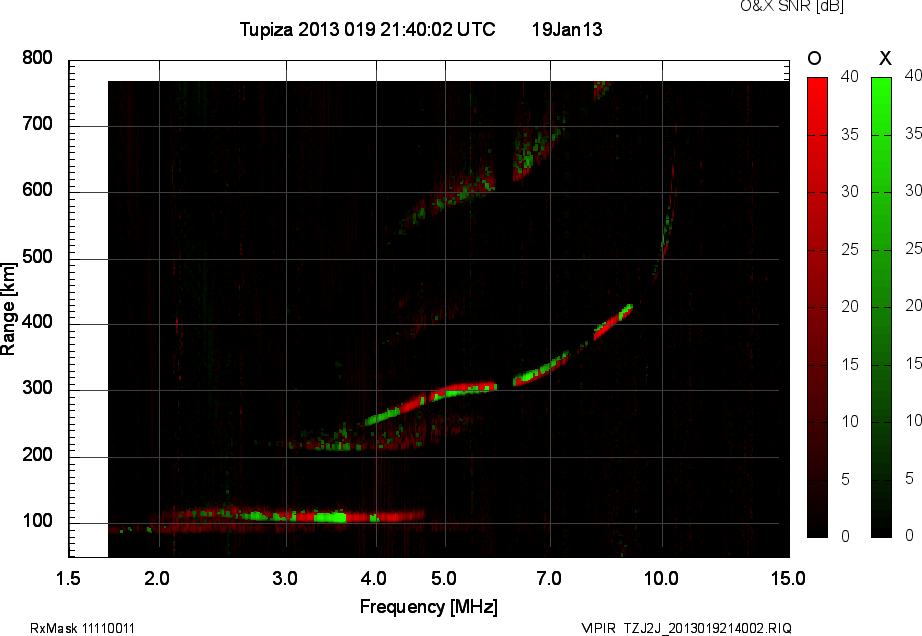Click the 300 tick label on the range axis
The image size is (922, 636).
tap(38, 388)
